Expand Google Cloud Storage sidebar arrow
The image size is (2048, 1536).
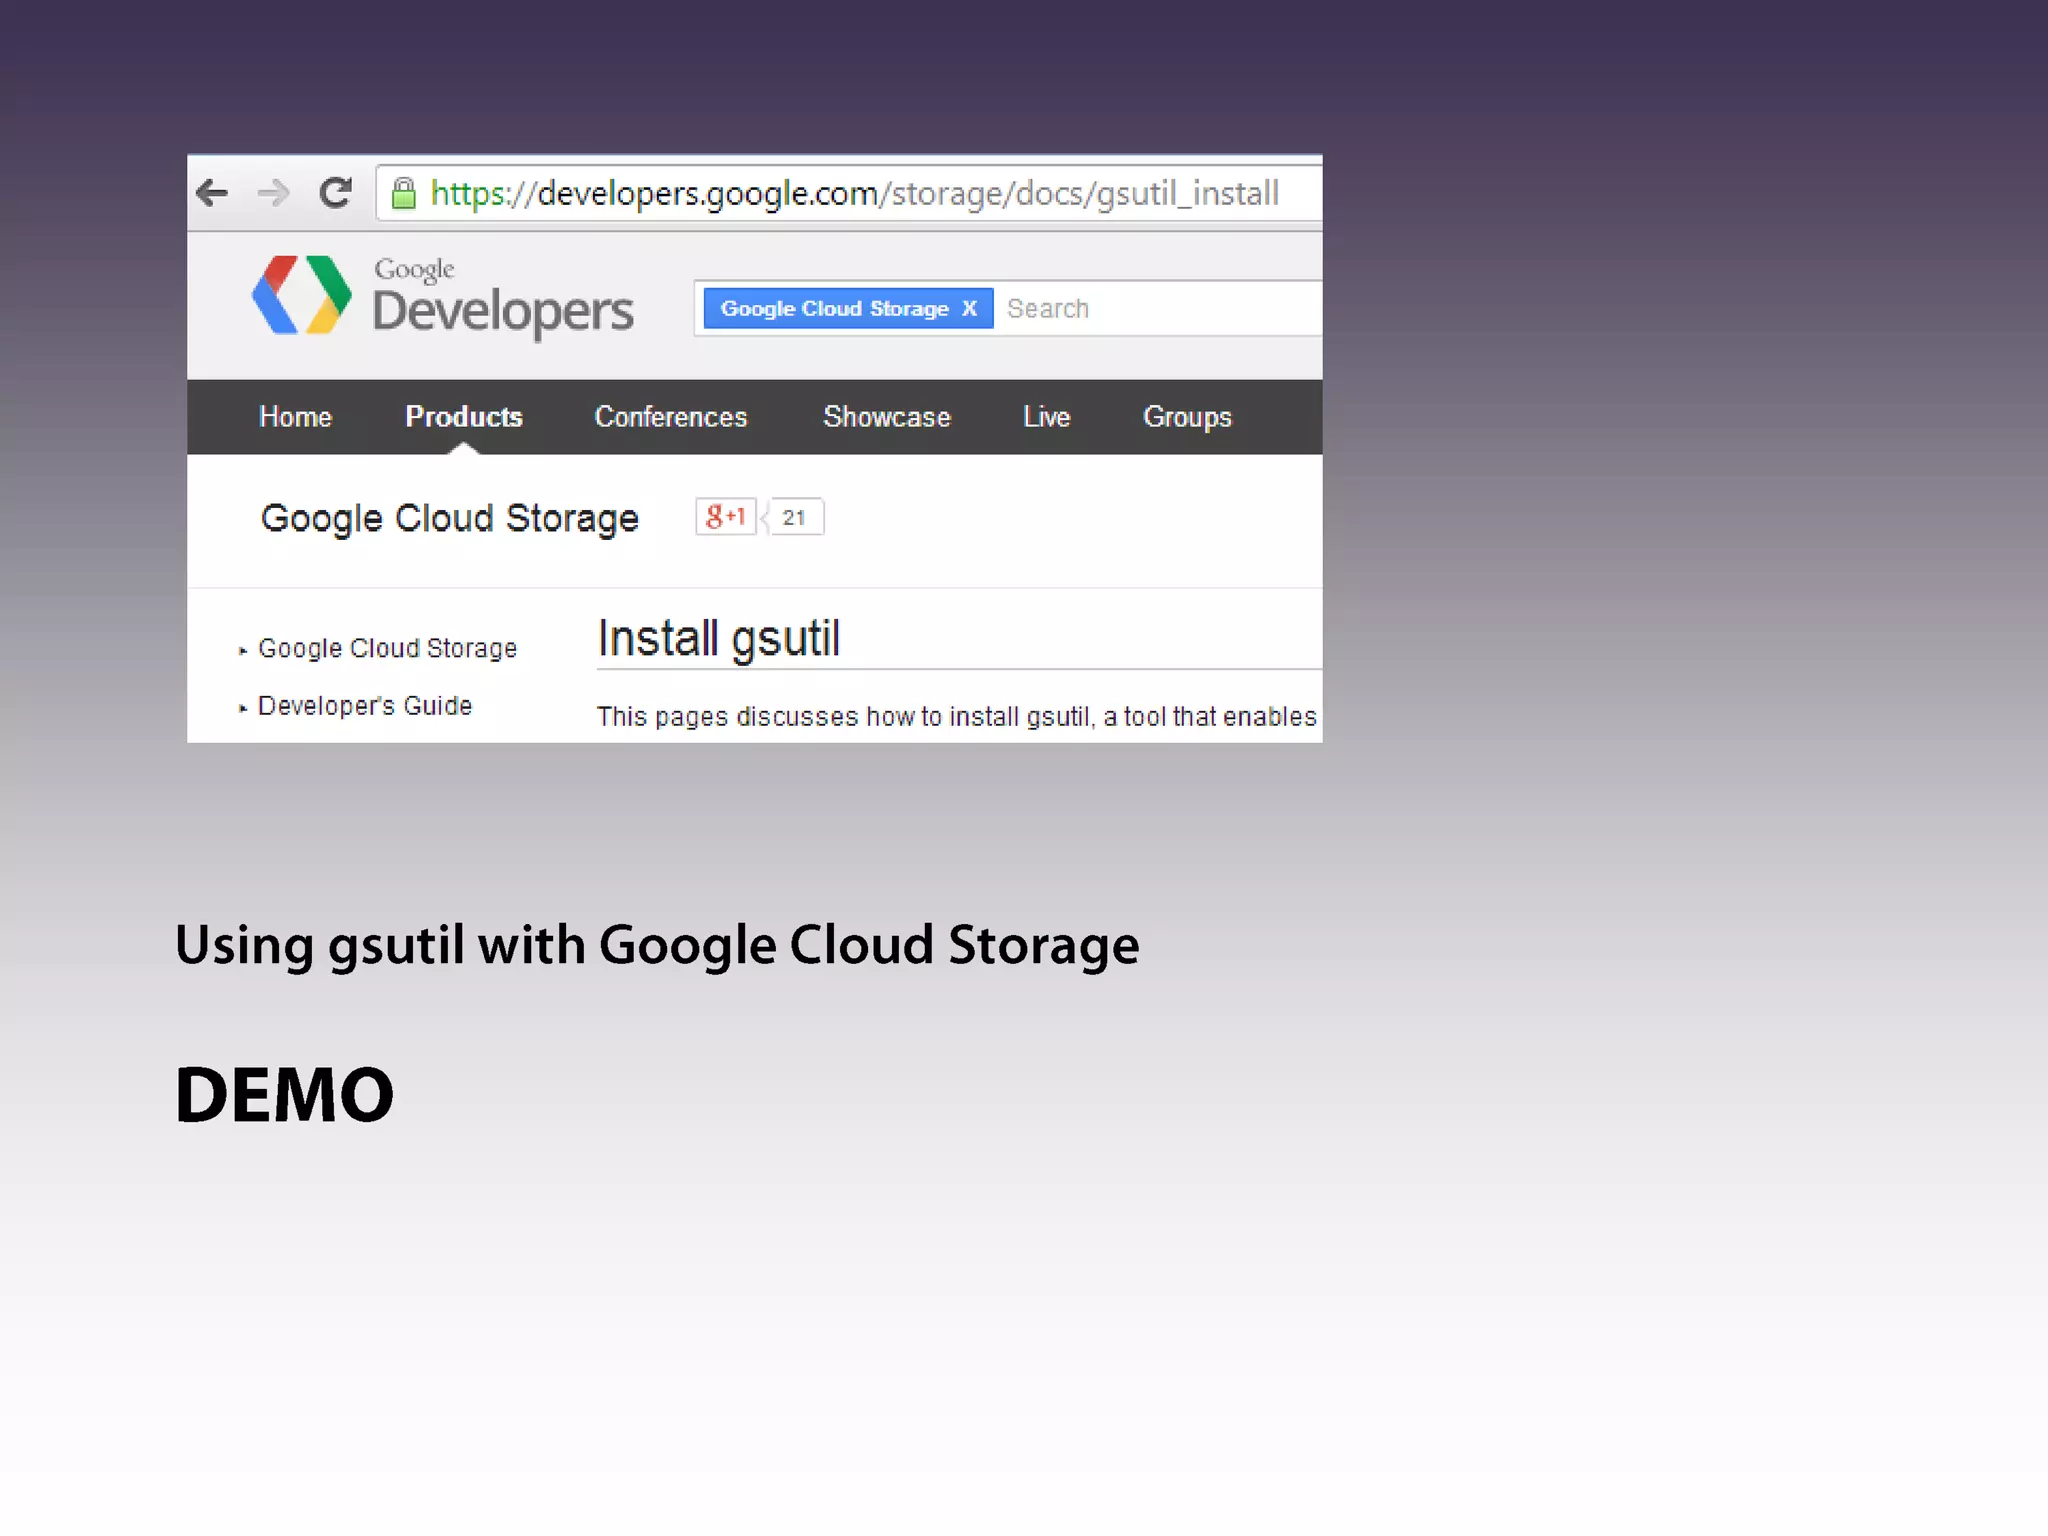(243, 651)
